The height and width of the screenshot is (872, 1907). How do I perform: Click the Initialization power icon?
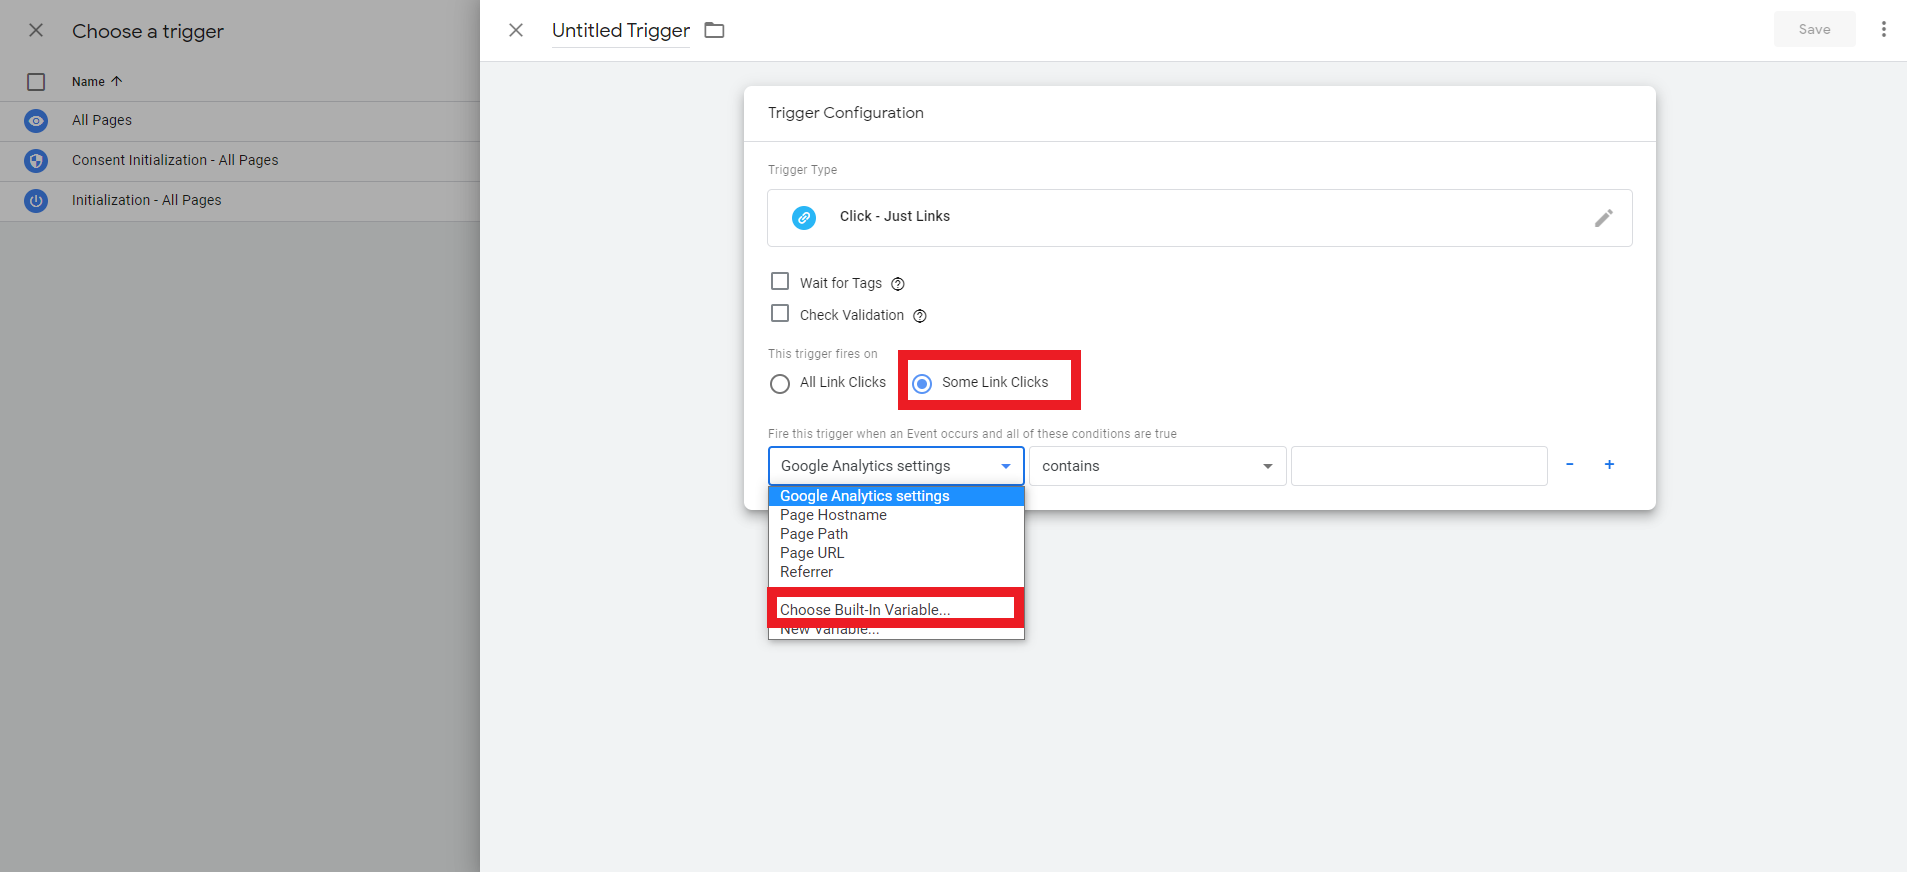36,201
